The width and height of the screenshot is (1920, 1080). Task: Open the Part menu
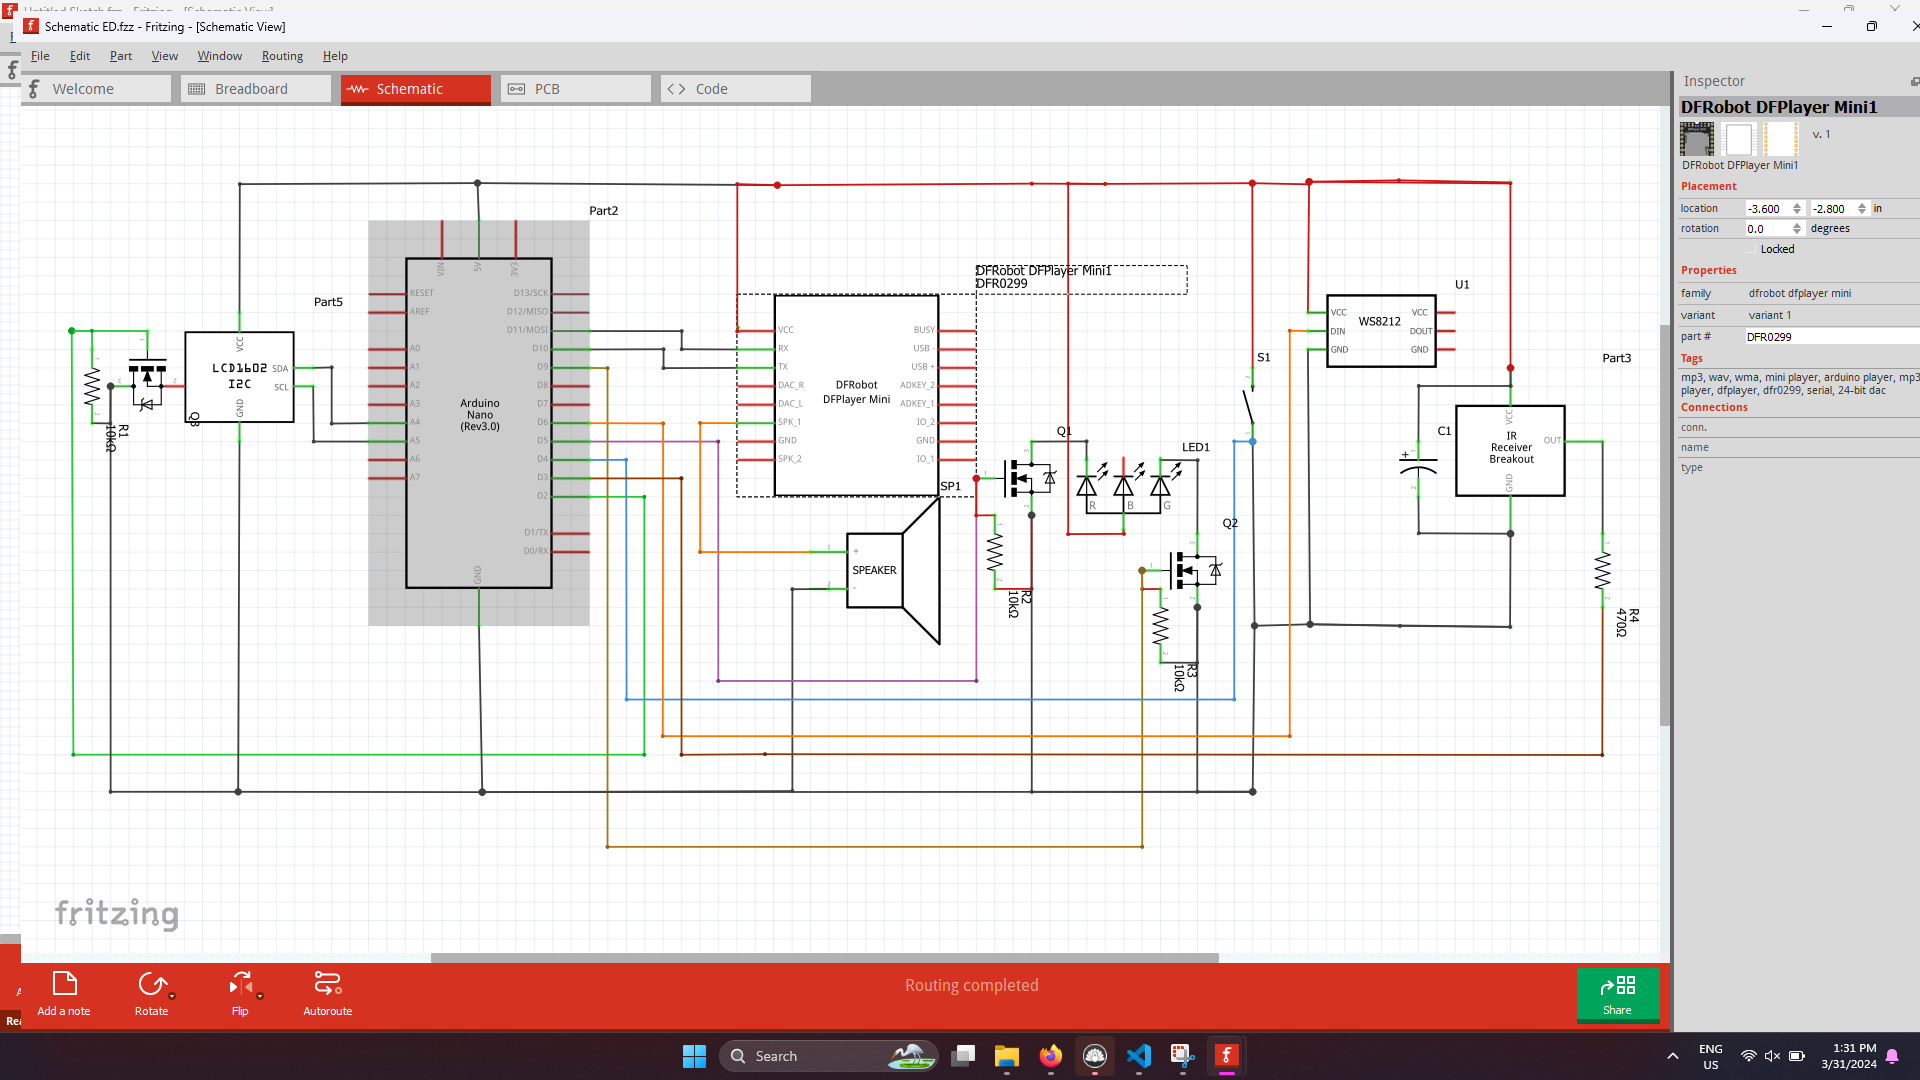point(121,56)
